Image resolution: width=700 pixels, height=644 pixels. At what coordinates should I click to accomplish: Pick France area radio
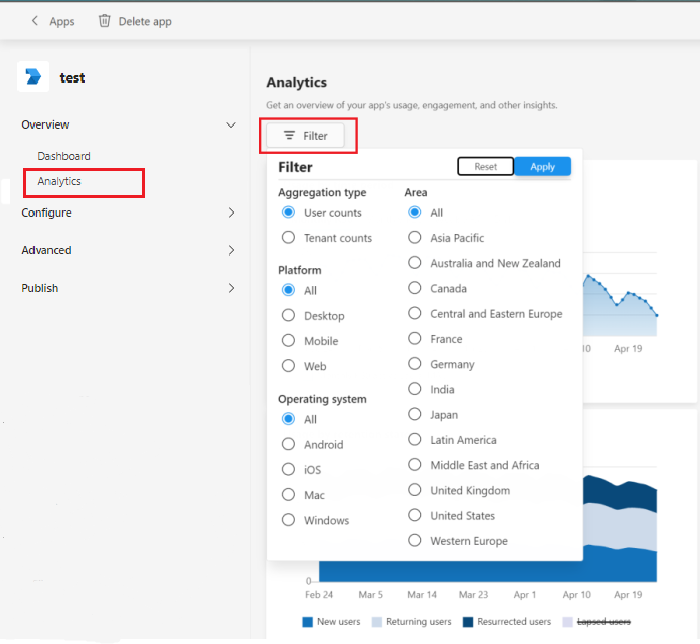415,338
